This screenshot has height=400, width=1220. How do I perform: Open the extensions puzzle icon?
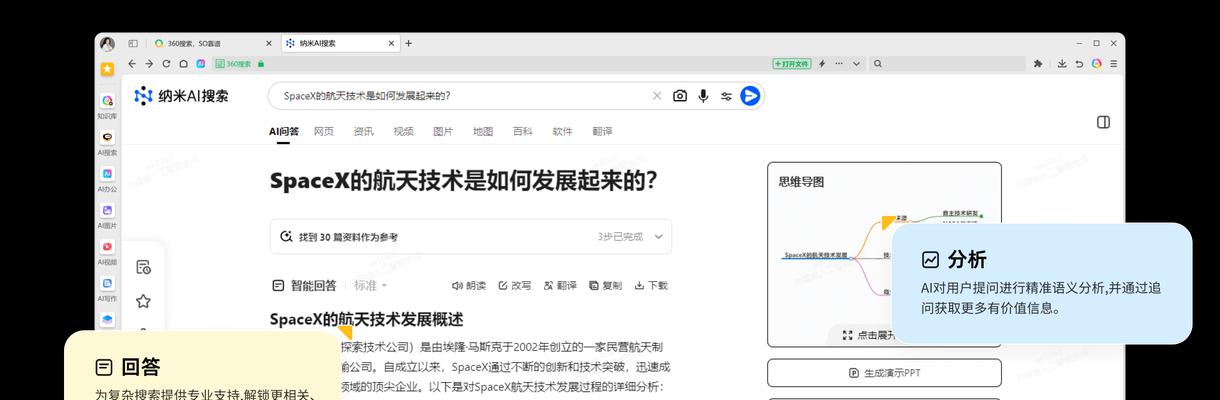(x=1038, y=63)
